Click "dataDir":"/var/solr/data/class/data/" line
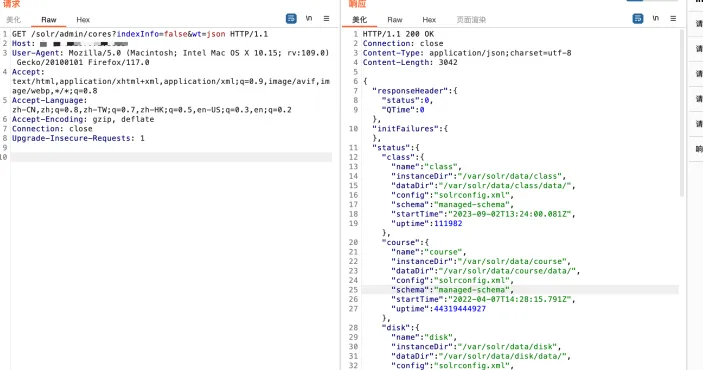 pyautogui.click(x=483, y=186)
